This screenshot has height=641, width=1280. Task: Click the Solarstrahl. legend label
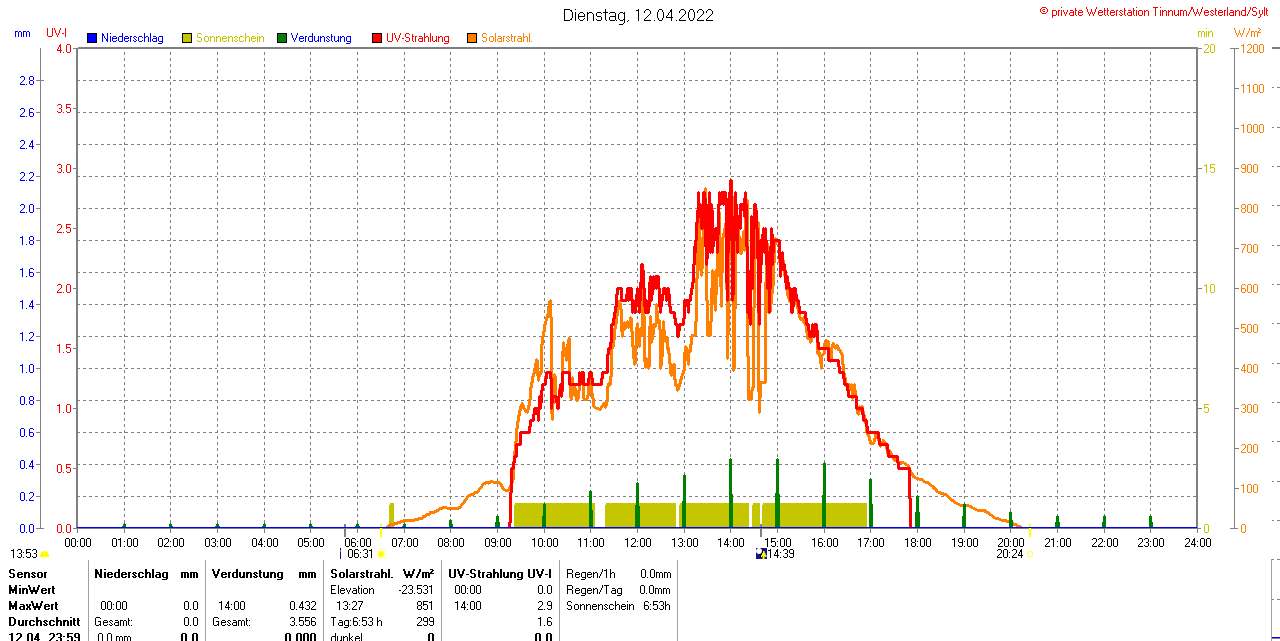click(x=507, y=38)
